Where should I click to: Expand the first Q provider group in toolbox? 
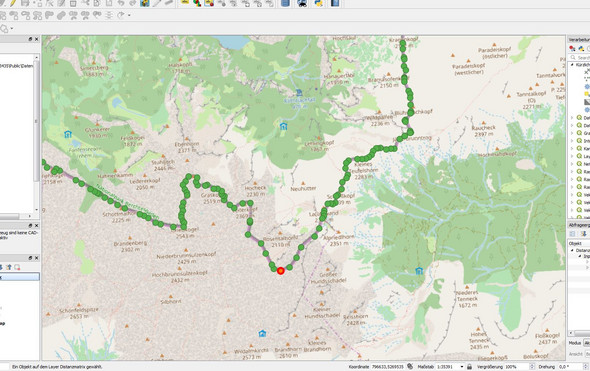(572, 118)
